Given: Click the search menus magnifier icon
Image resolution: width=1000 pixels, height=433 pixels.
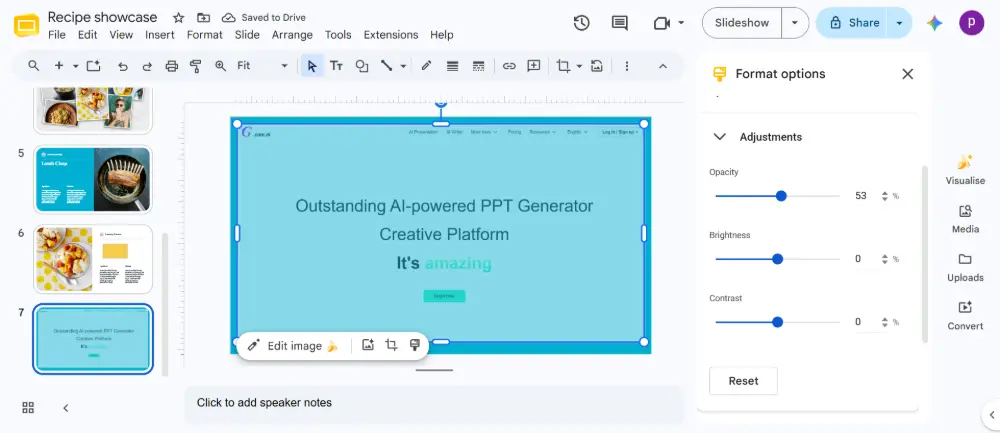Looking at the screenshot, I should point(34,66).
